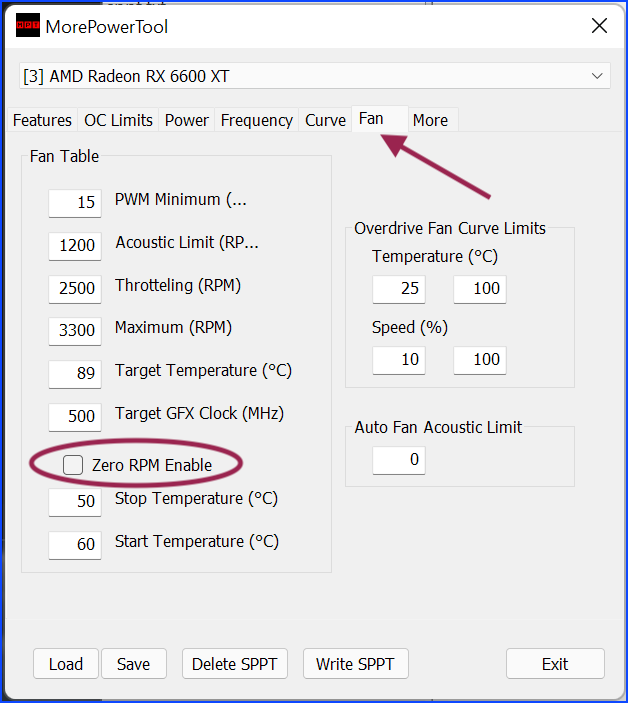Go to the Frequency tab

coord(256,120)
